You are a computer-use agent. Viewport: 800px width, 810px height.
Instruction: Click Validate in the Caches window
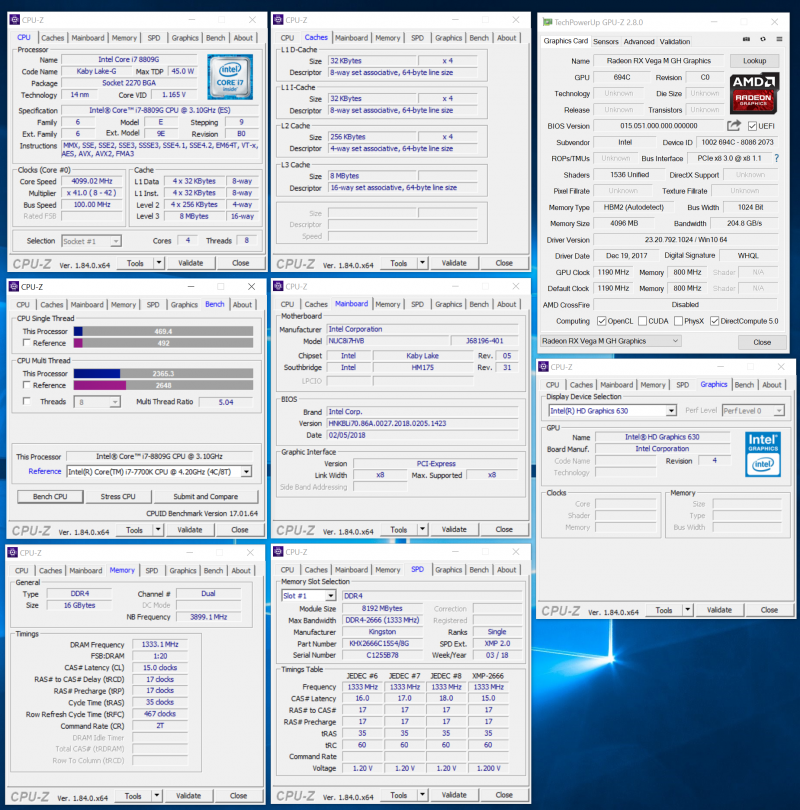pos(454,263)
